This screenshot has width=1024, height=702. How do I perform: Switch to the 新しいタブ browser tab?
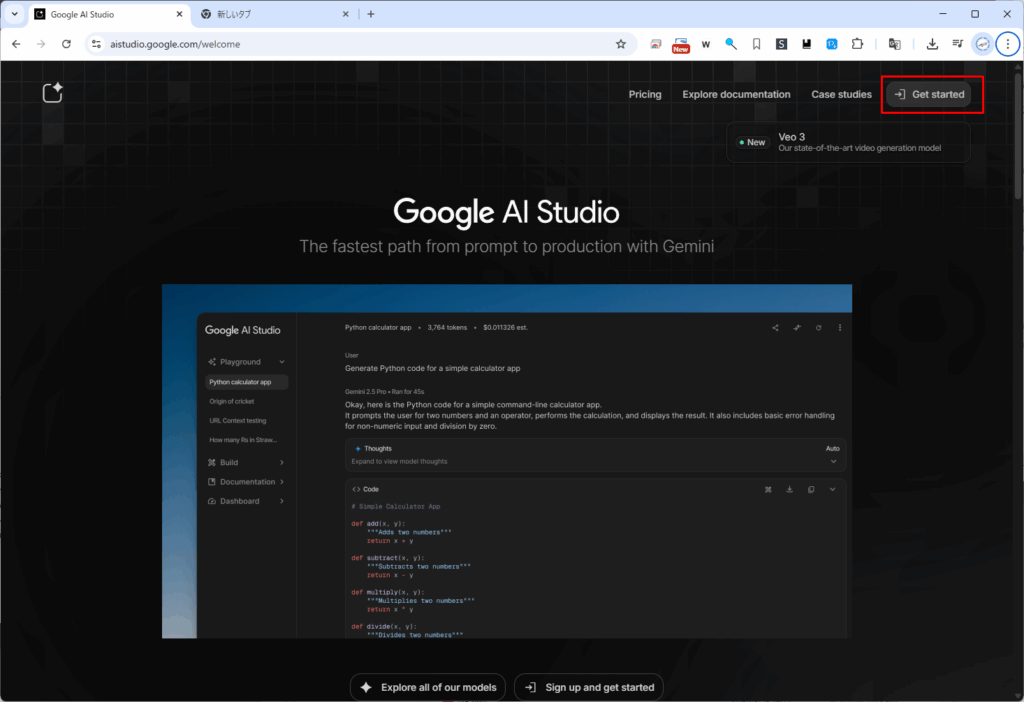coord(276,14)
